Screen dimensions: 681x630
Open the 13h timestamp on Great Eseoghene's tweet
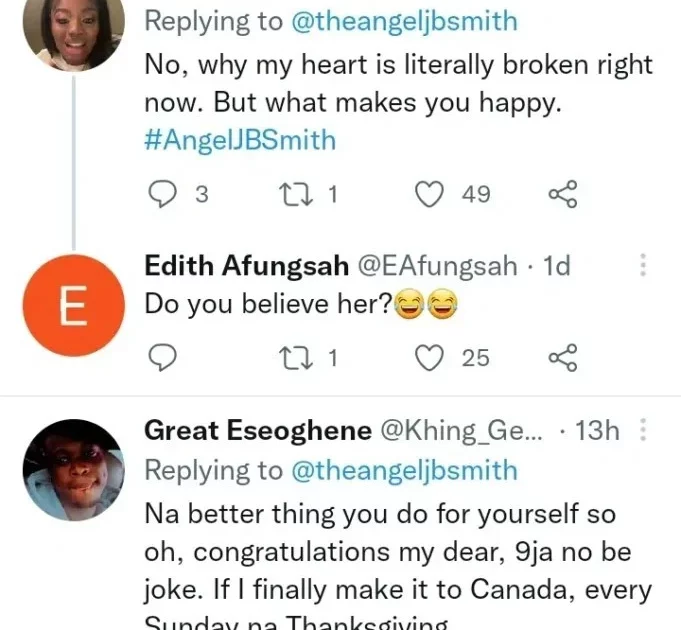tap(598, 431)
